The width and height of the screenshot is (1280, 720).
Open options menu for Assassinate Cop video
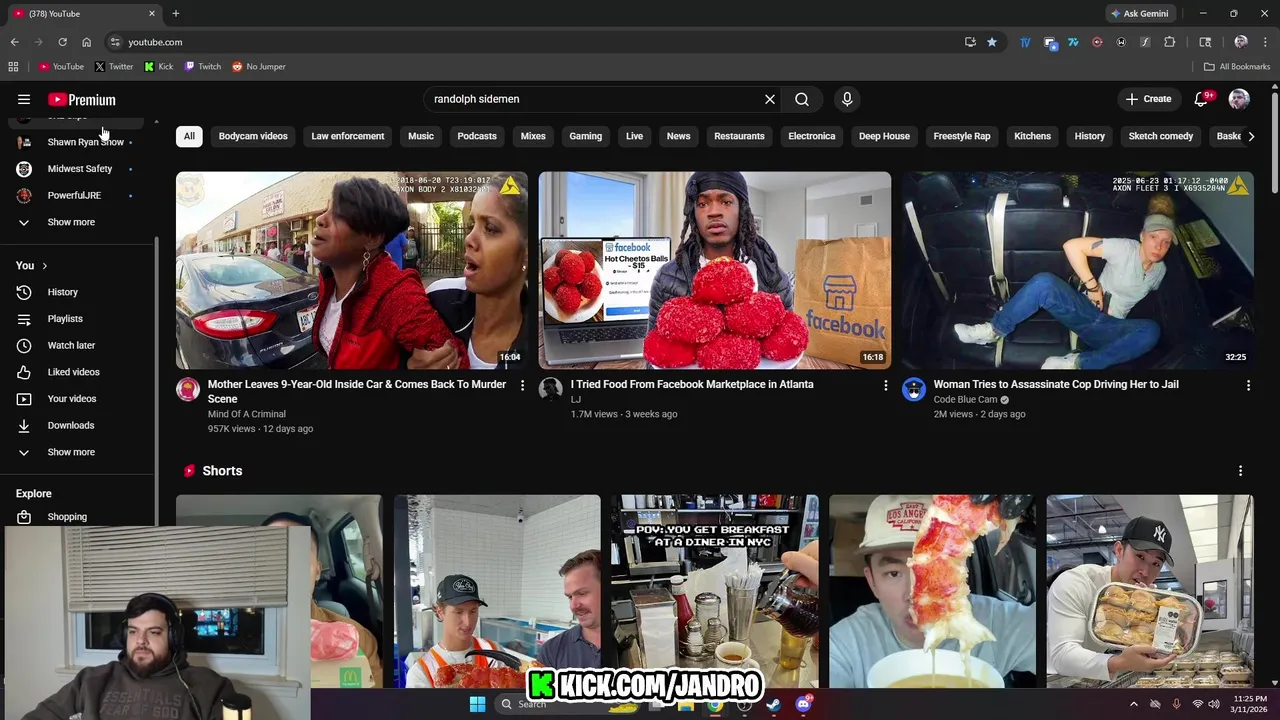tap(1248, 385)
